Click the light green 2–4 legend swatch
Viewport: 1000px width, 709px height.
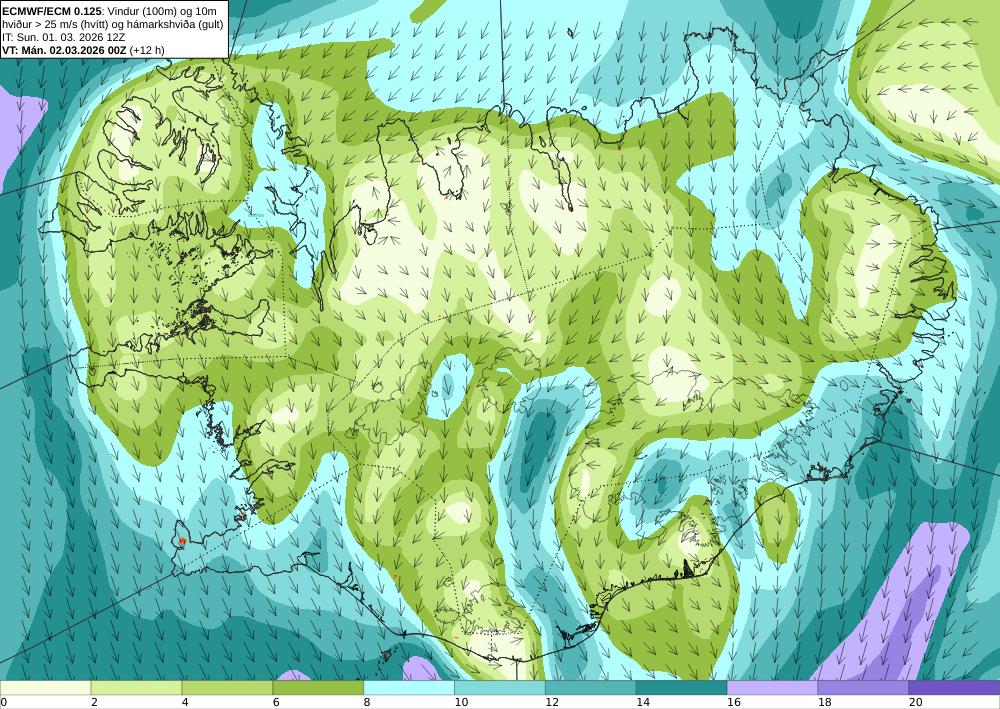136,688
